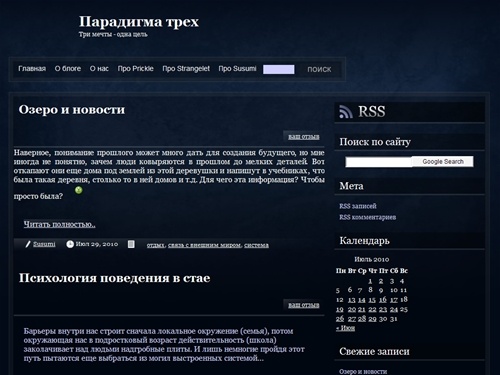Open the RSS комментариев link
The image size is (500, 375).
[x=368, y=217]
